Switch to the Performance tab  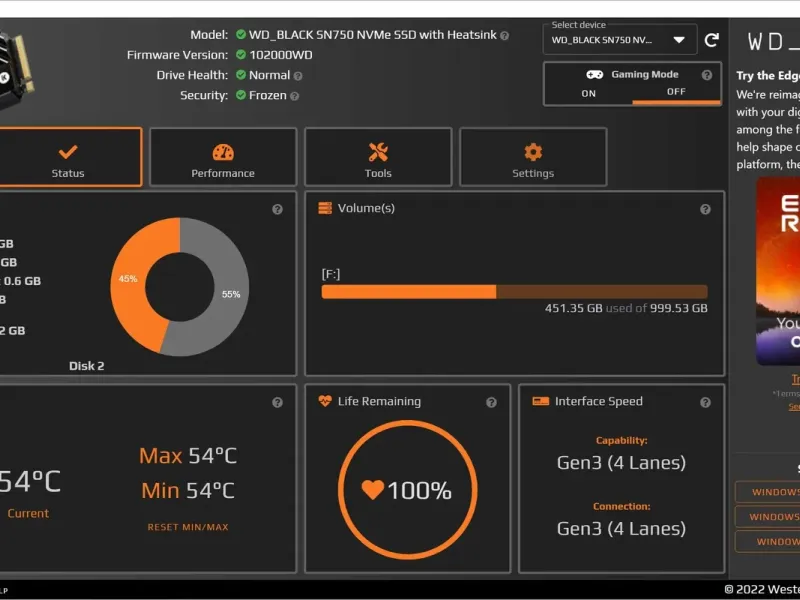point(223,157)
